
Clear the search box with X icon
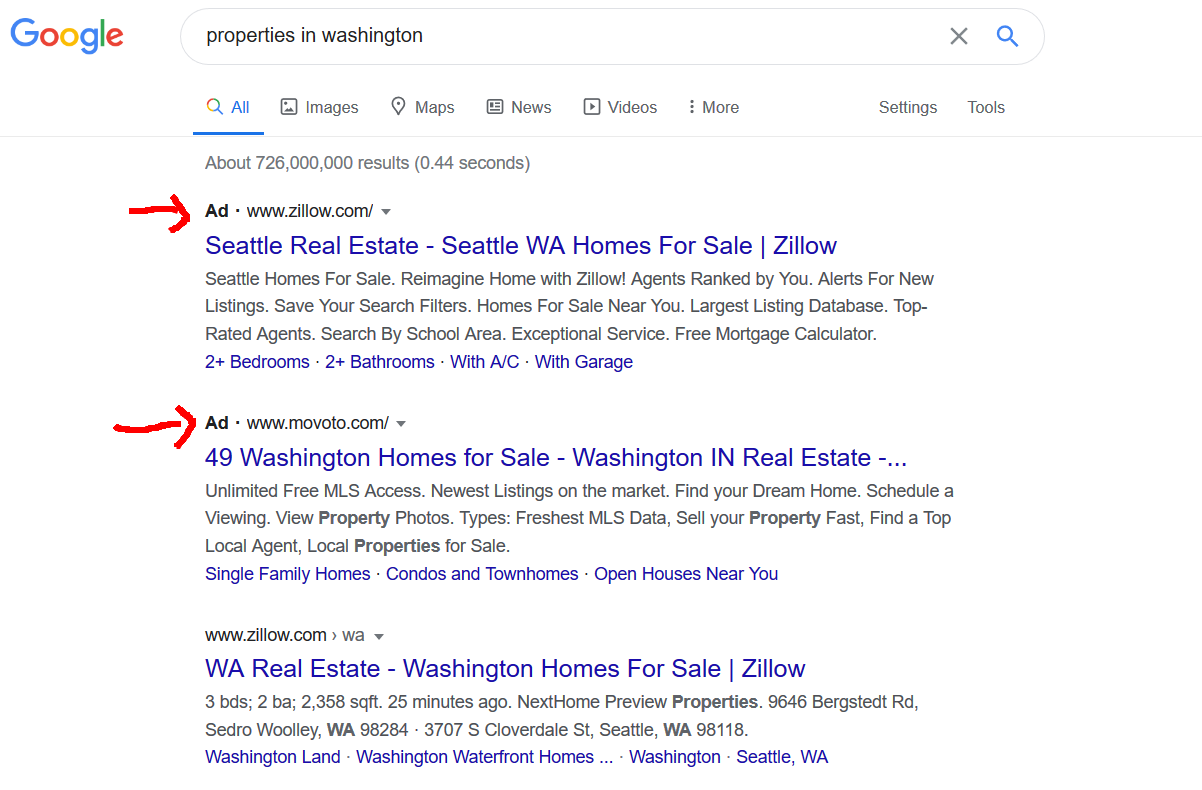coord(958,36)
